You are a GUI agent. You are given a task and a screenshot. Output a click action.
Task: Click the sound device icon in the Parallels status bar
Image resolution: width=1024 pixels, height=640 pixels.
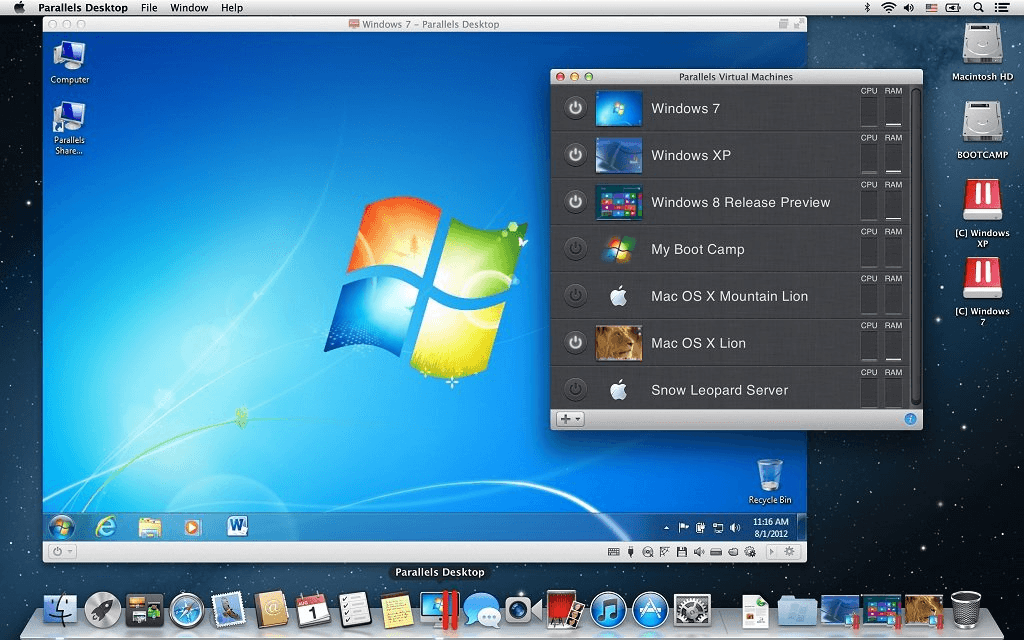[x=698, y=550]
